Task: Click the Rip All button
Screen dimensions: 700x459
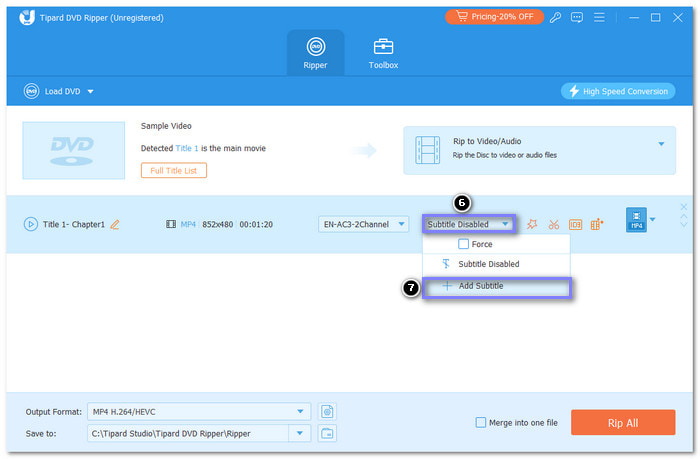Action: pos(623,422)
